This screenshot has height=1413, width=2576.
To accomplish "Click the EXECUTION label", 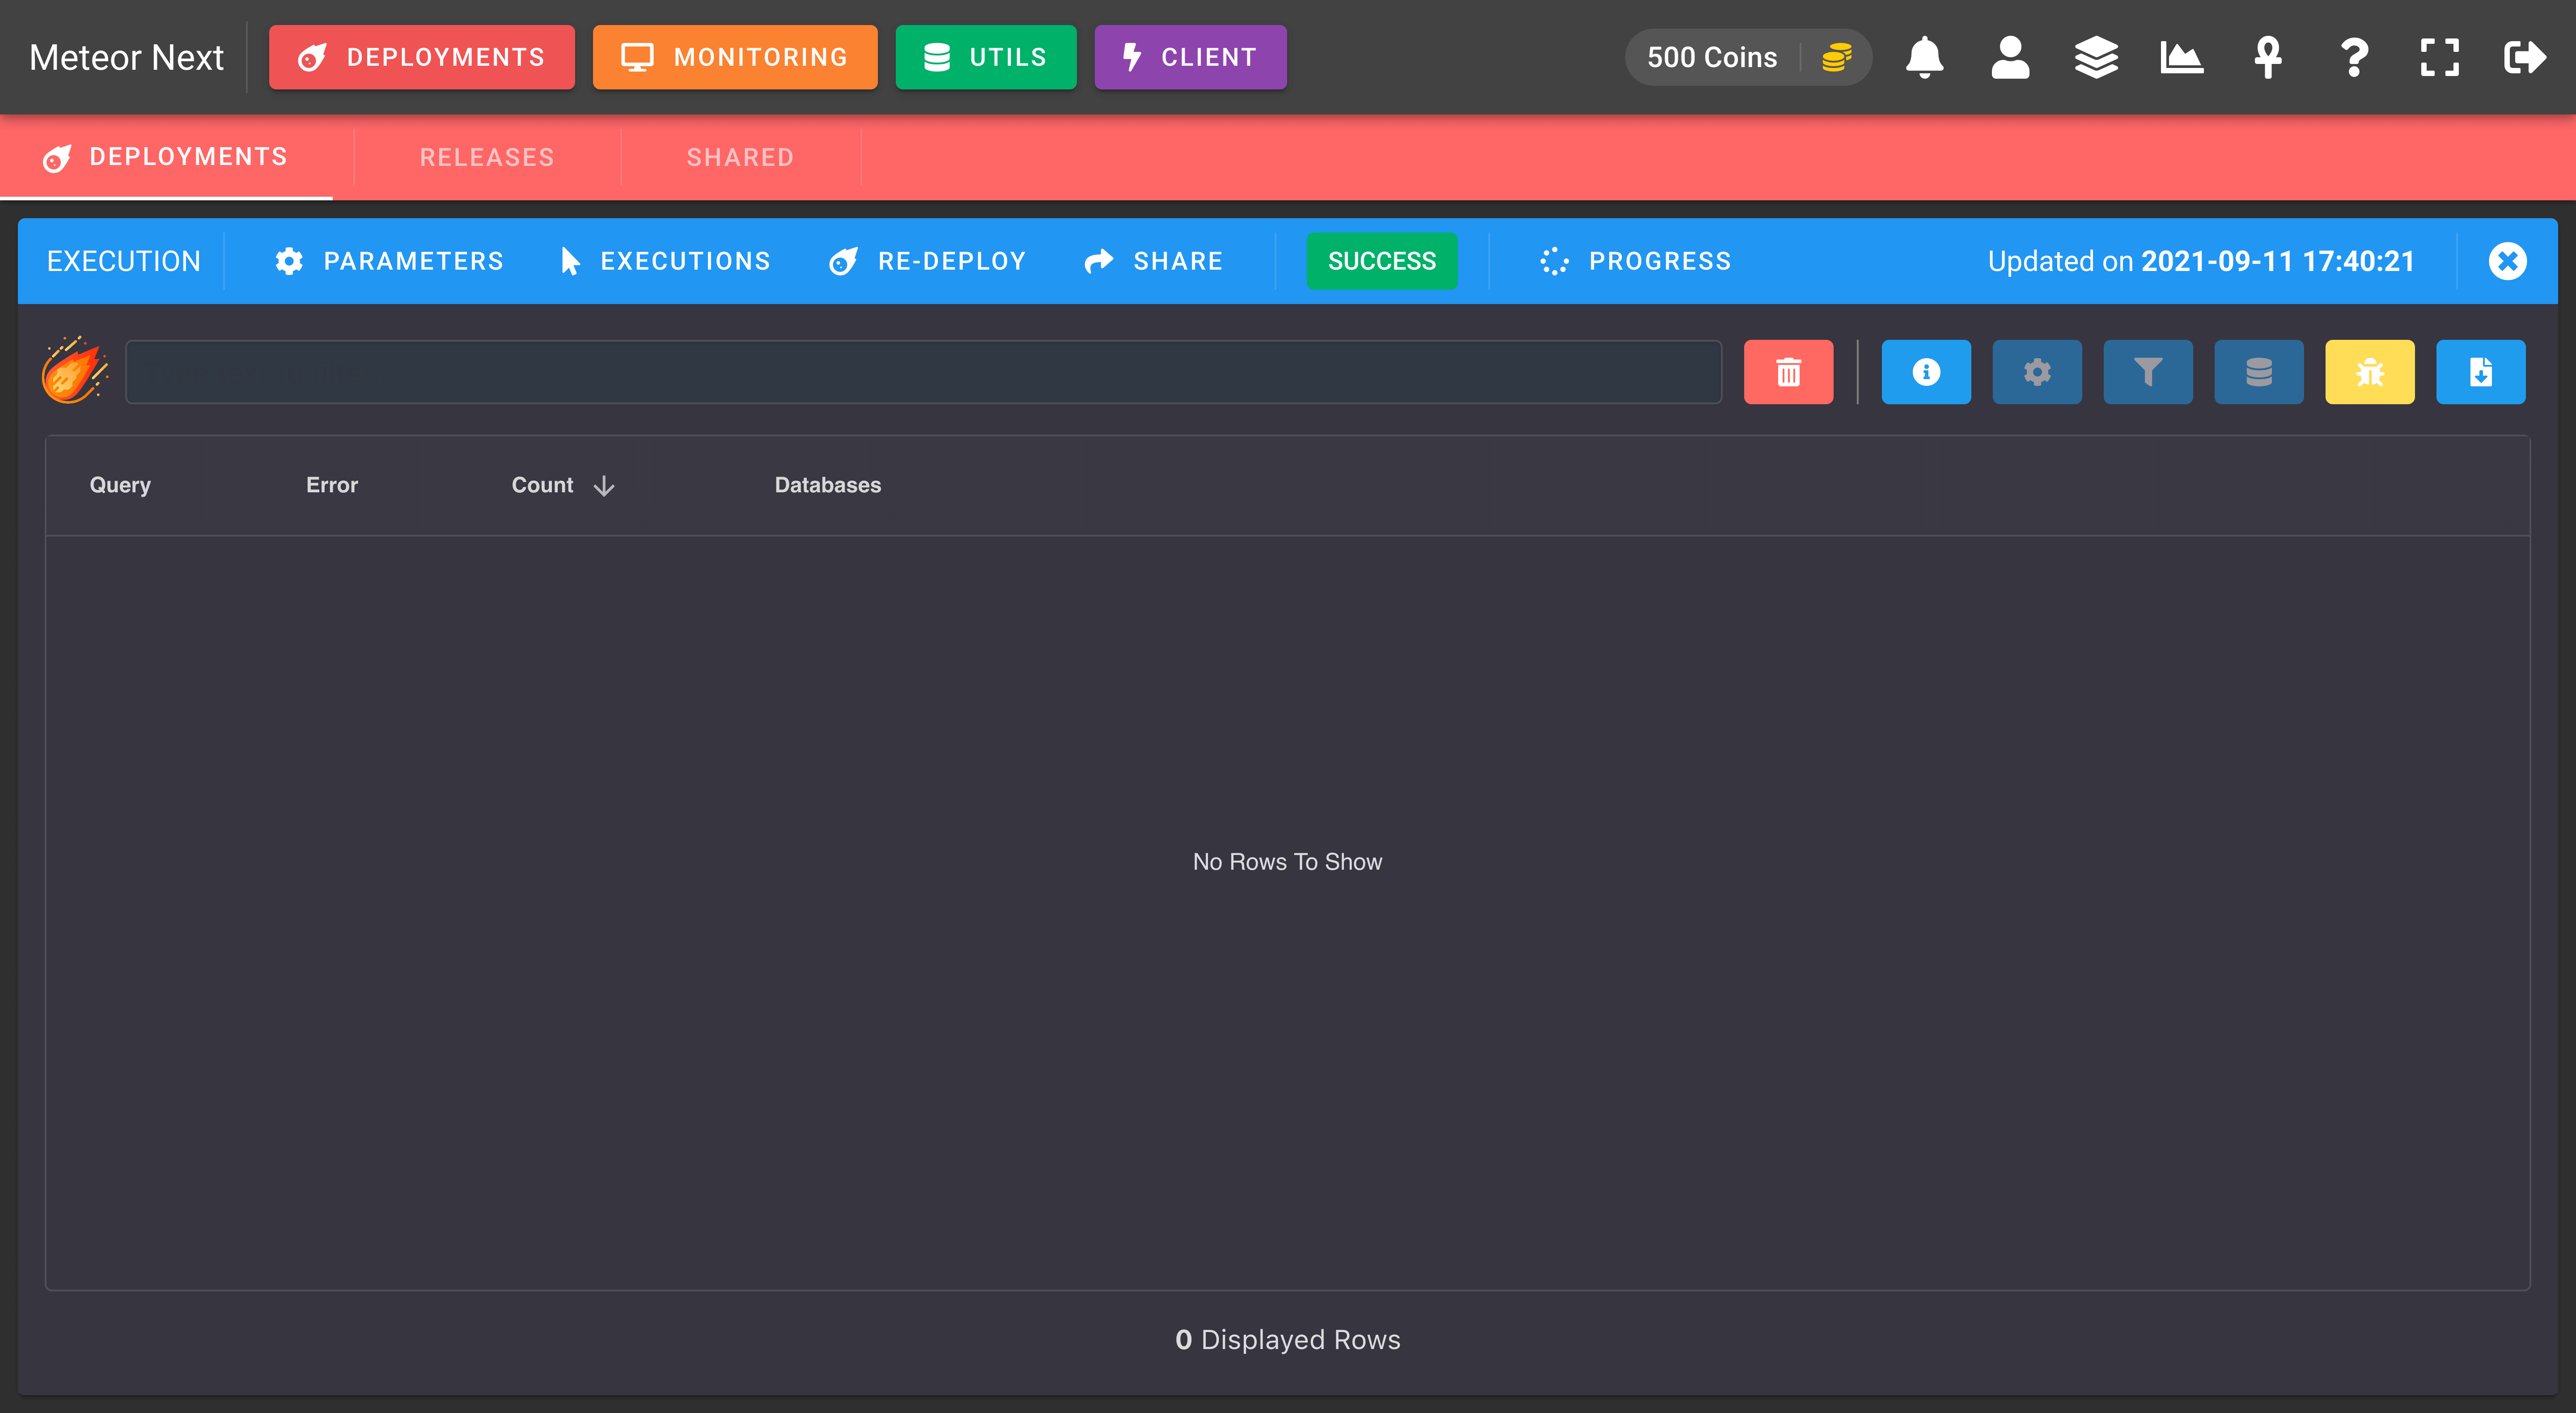I will (124, 261).
